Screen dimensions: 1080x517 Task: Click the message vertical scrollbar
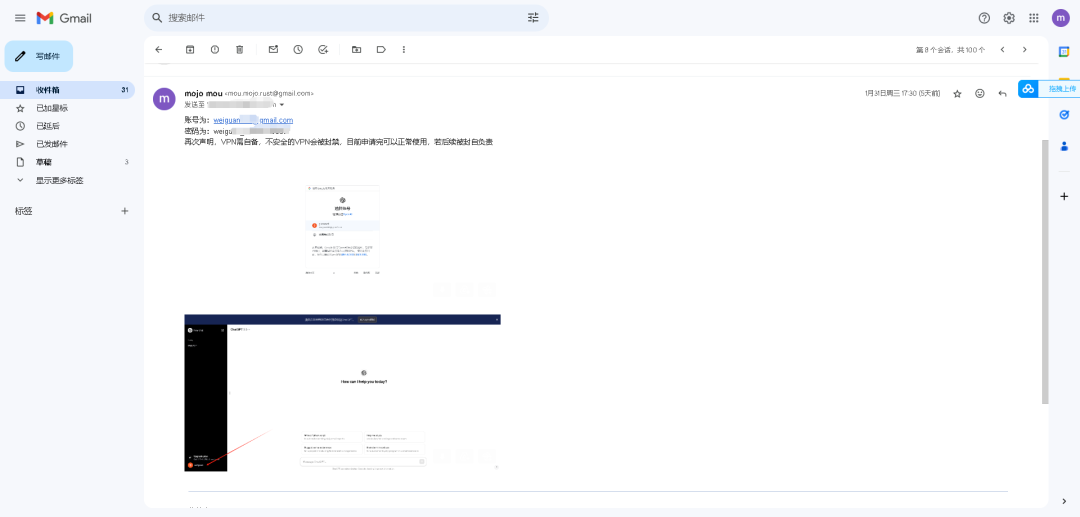pos(1046,271)
